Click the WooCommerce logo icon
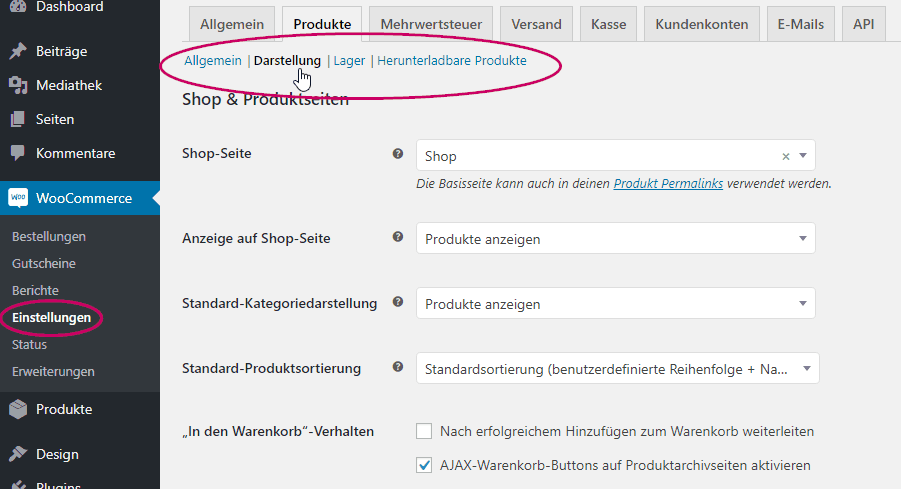The height and width of the screenshot is (489, 901). click(x=18, y=198)
